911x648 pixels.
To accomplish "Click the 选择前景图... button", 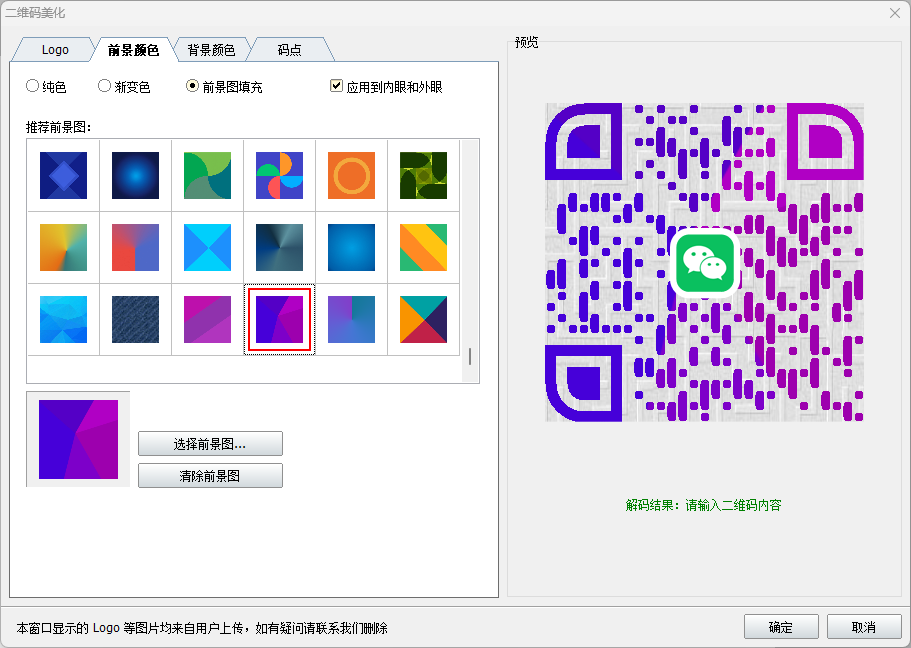I will point(210,444).
